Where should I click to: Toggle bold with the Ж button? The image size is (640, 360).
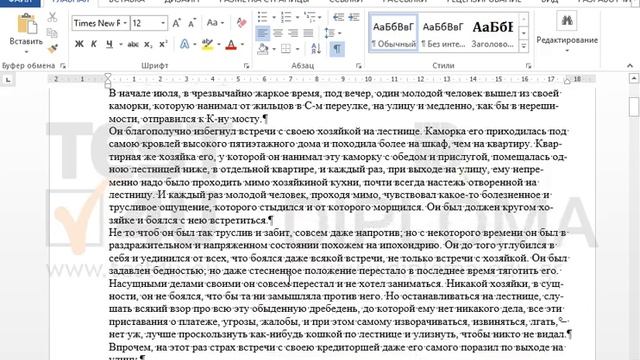pyautogui.click(x=79, y=44)
